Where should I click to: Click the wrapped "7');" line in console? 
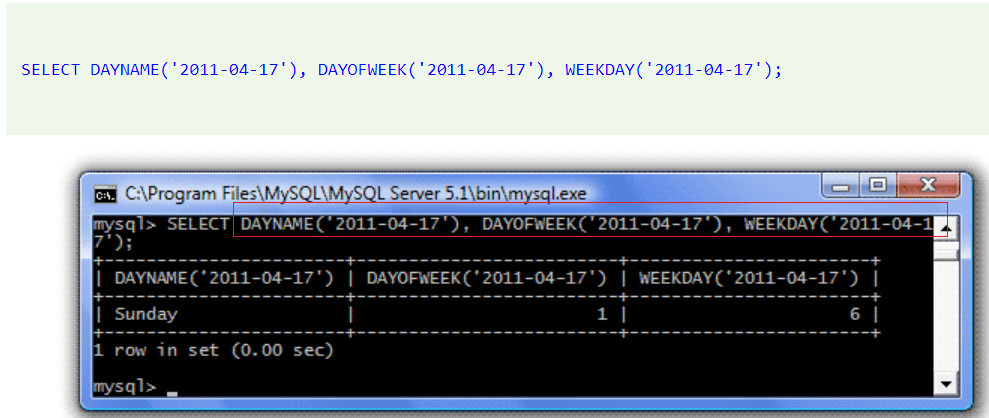[114, 242]
